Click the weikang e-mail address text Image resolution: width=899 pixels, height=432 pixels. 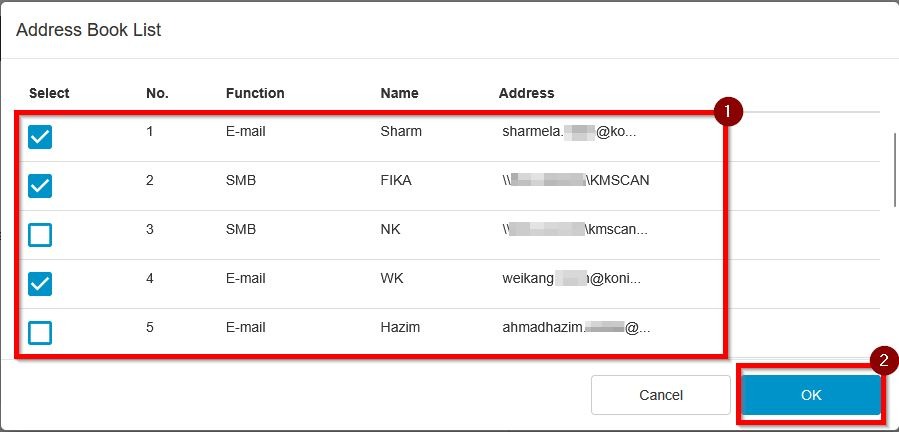coord(571,278)
